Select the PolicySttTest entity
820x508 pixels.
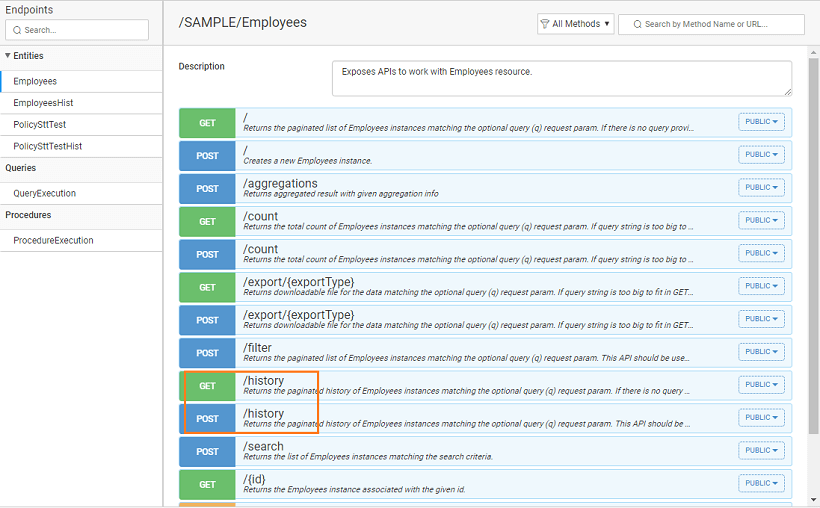[x=40, y=124]
